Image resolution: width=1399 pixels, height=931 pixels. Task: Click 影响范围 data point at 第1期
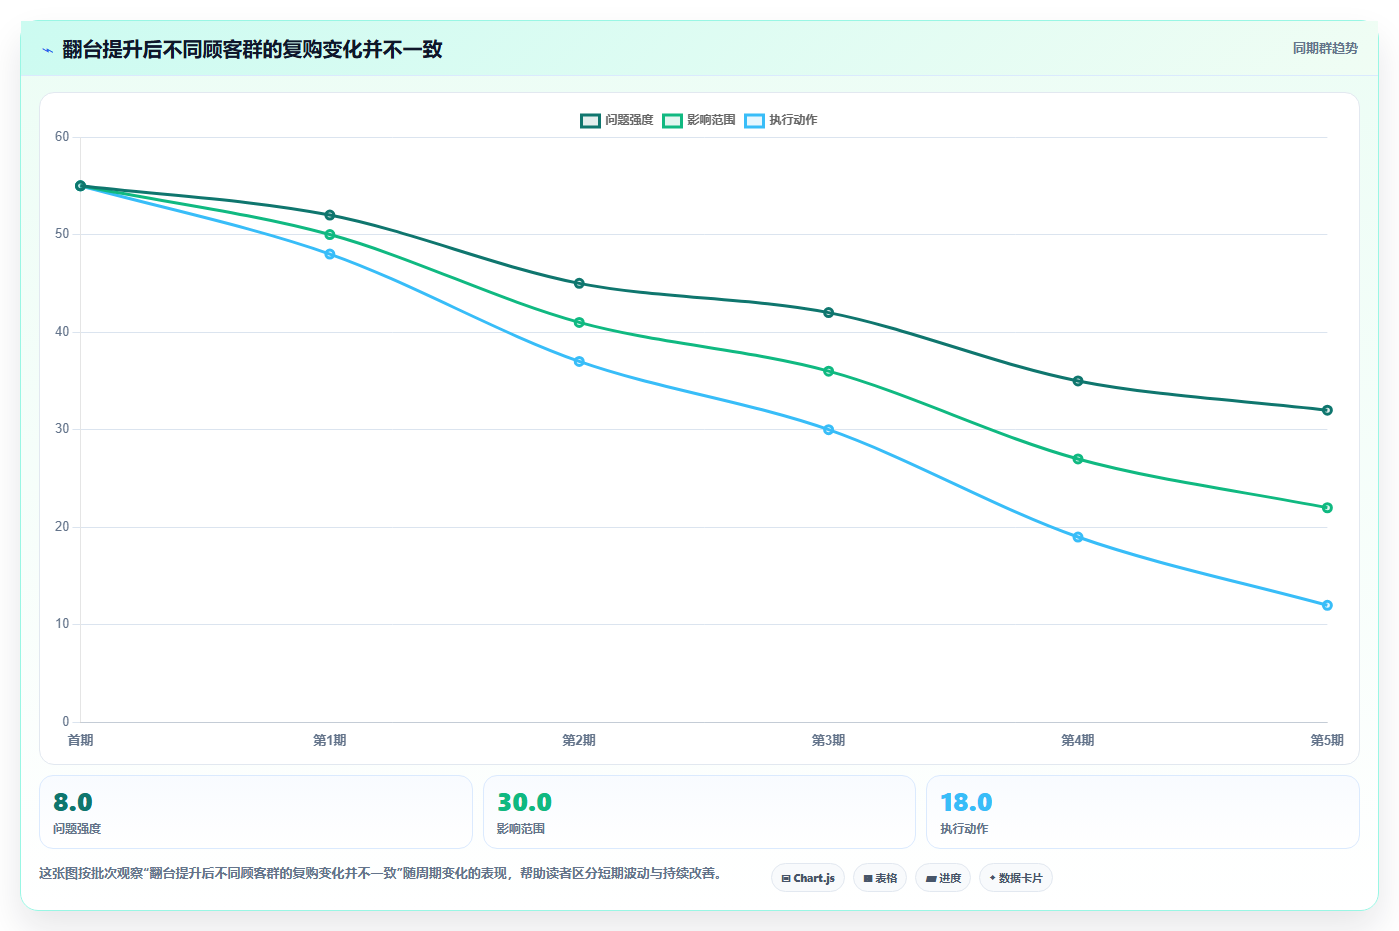pyautogui.click(x=330, y=235)
